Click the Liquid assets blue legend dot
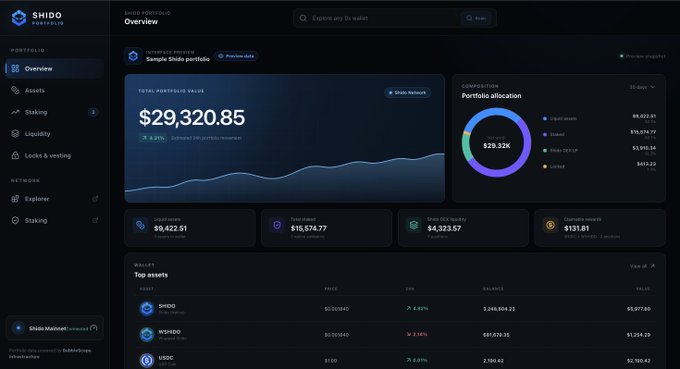This screenshot has width=680, height=369. 545,118
